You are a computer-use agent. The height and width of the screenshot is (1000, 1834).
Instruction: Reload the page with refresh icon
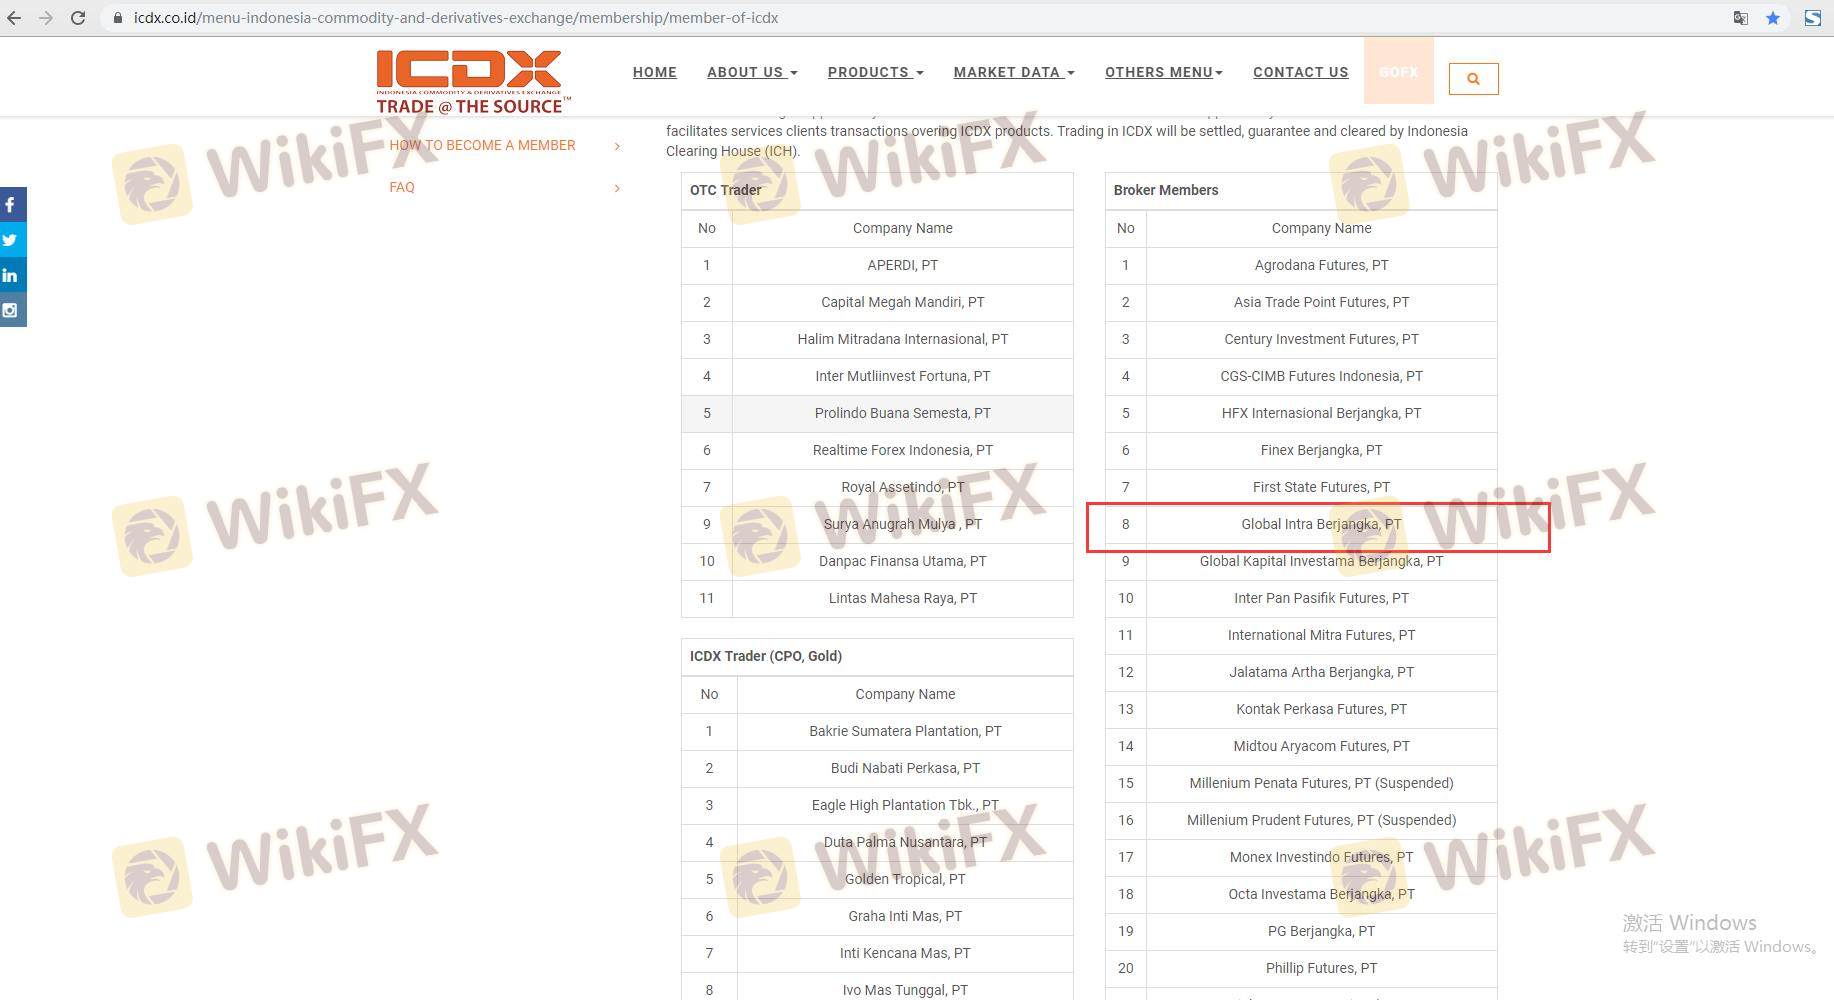click(x=78, y=18)
